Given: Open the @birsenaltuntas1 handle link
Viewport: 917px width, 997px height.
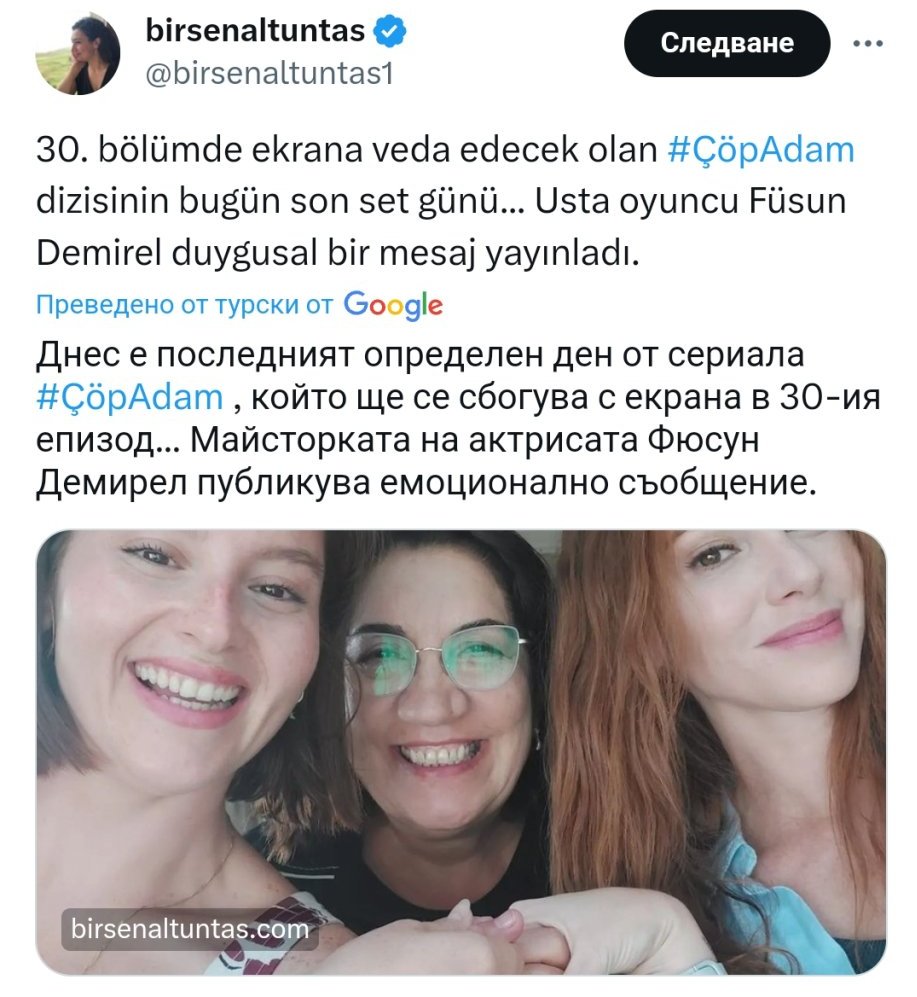Looking at the screenshot, I should tap(270, 74).
